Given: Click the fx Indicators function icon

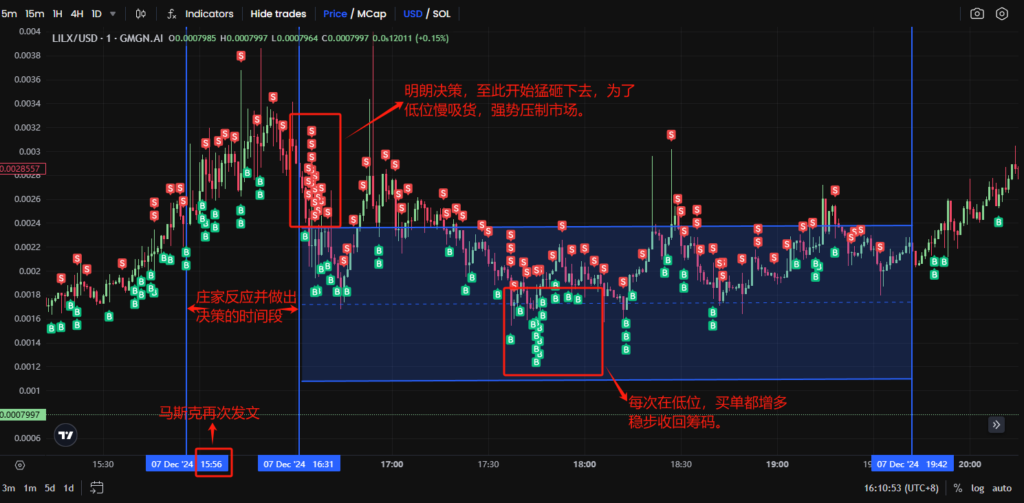Looking at the screenshot, I should pyautogui.click(x=173, y=14).
